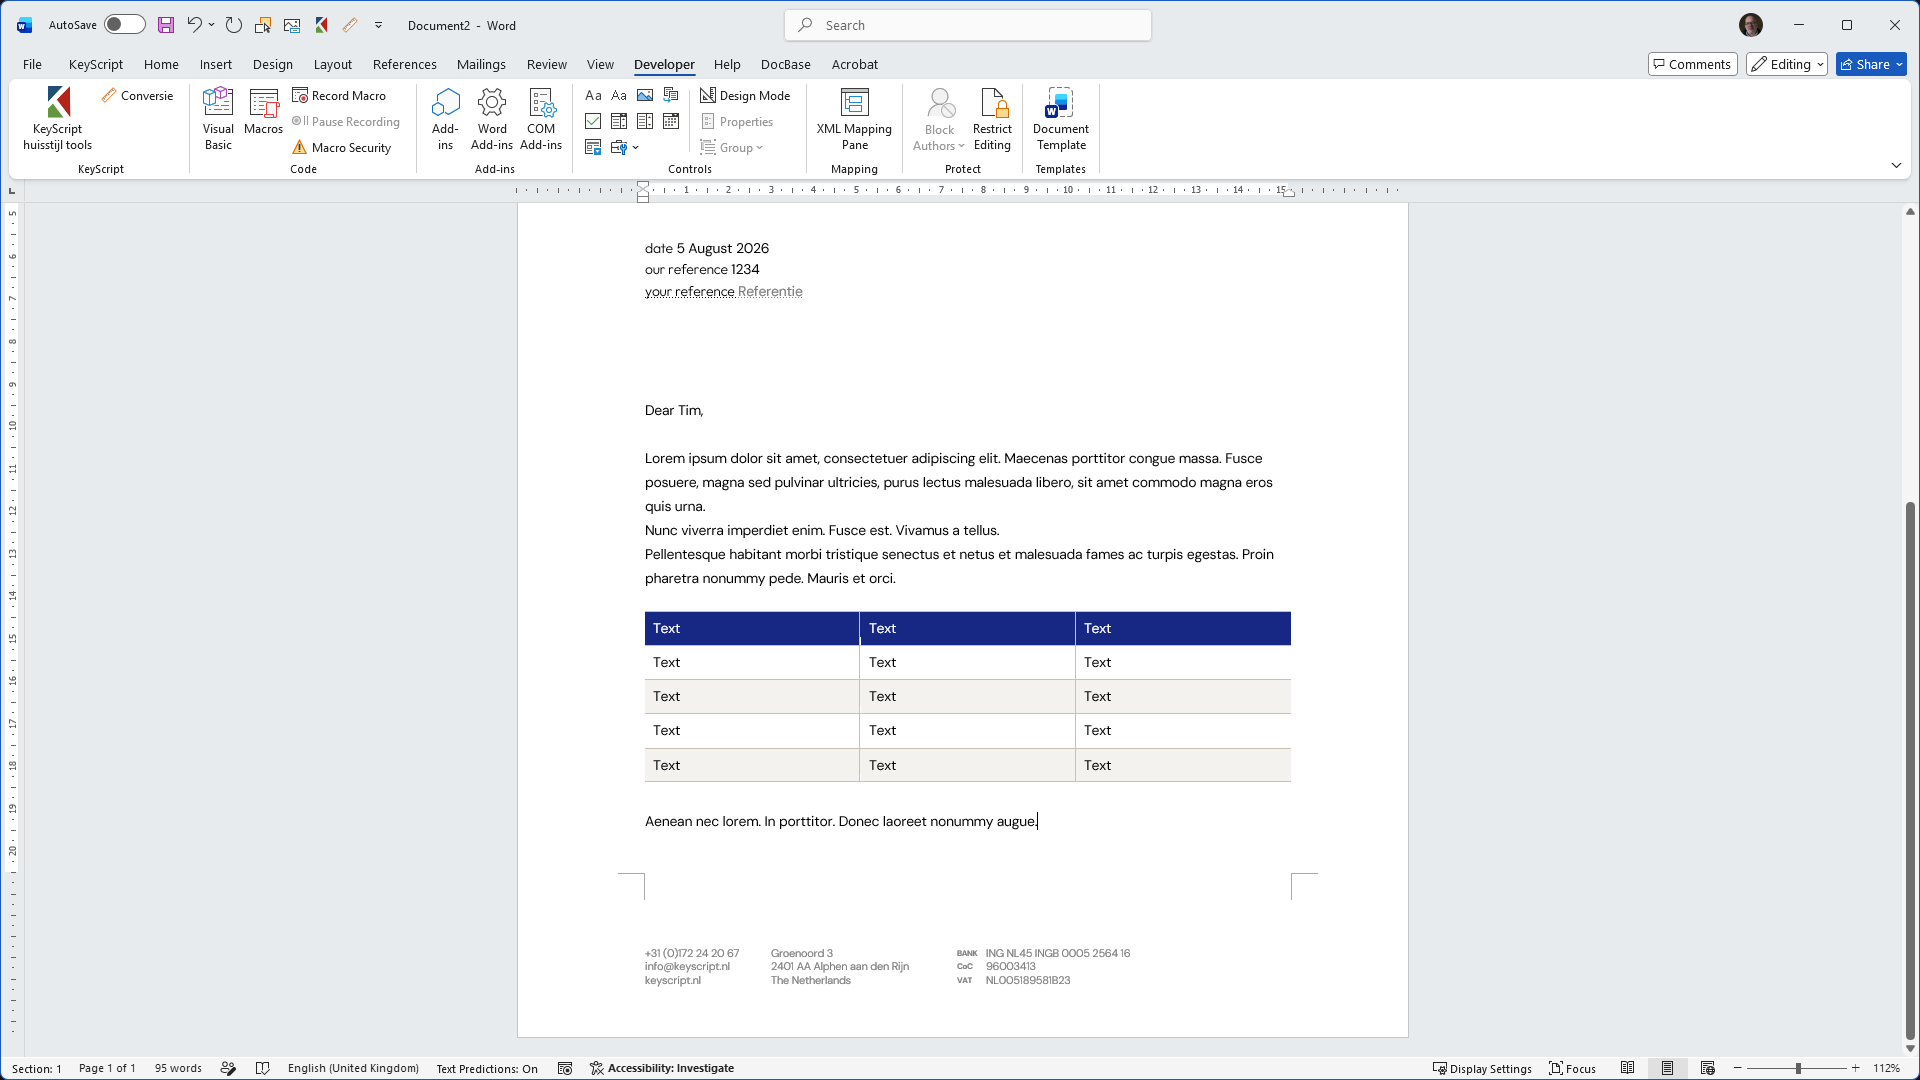Viewport: 1920px width, 1080px height.
Task: Insert a Repeating Section content control
Action: pyautogui.click(x=593, y=147)
